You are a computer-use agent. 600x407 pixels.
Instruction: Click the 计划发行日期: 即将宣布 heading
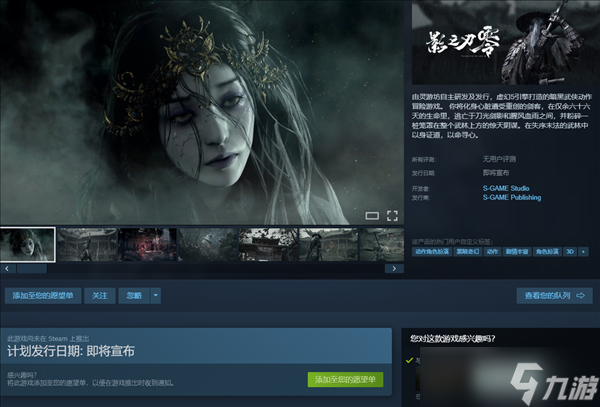71,351
